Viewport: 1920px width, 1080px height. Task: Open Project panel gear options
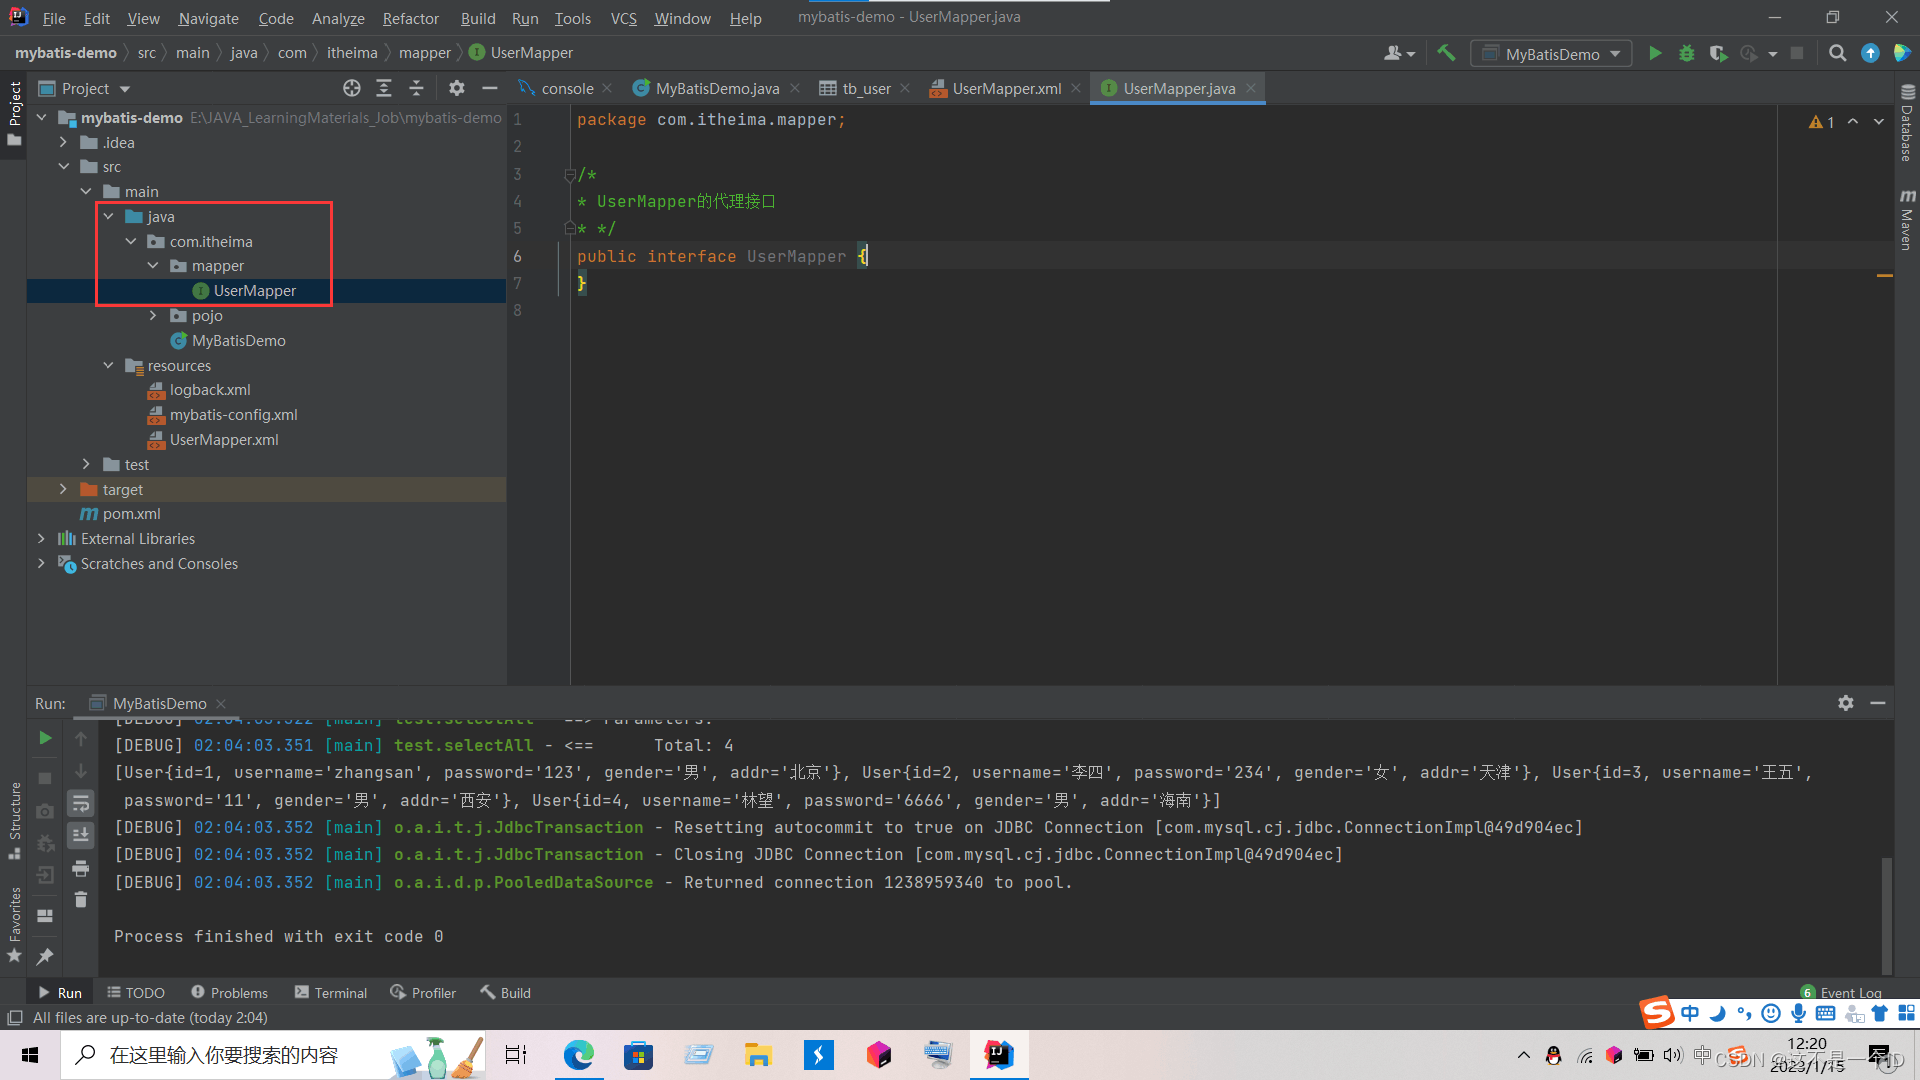[457, 88]
